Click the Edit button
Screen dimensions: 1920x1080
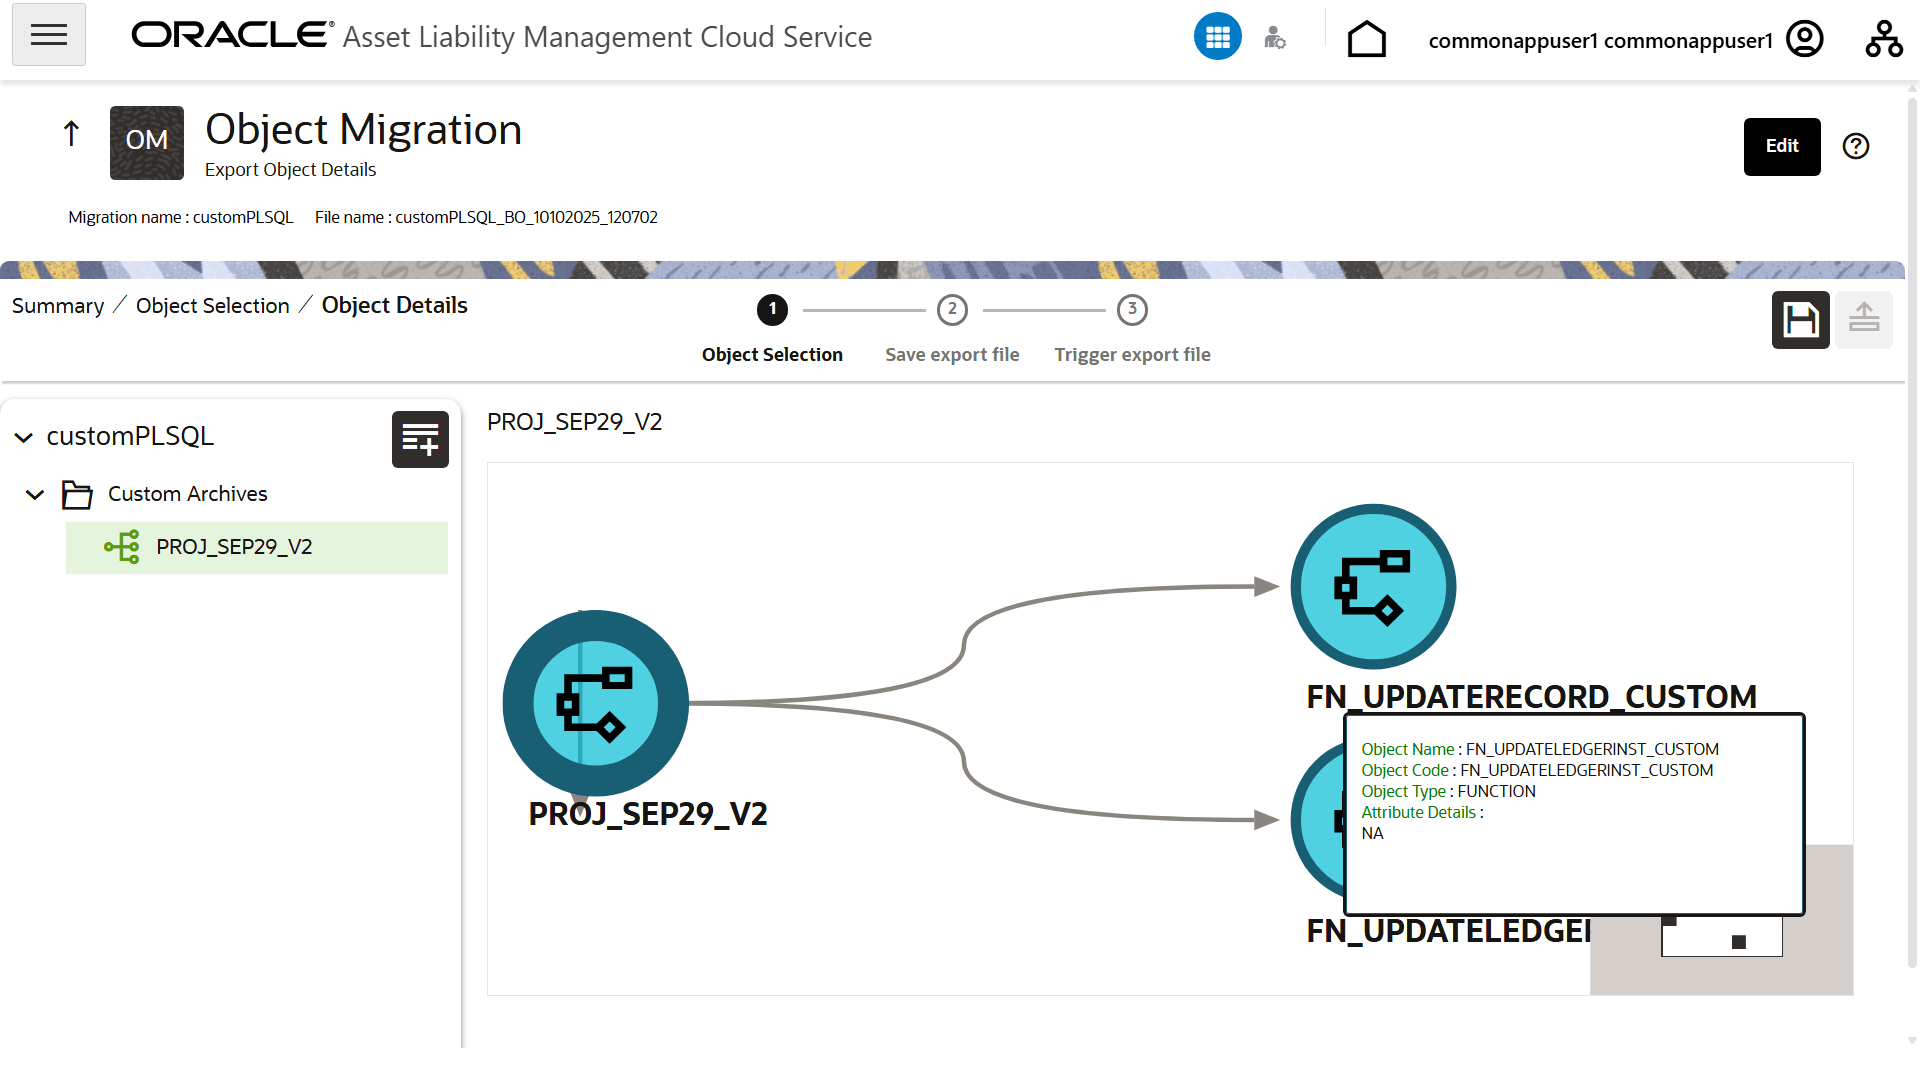[1781, 147]
